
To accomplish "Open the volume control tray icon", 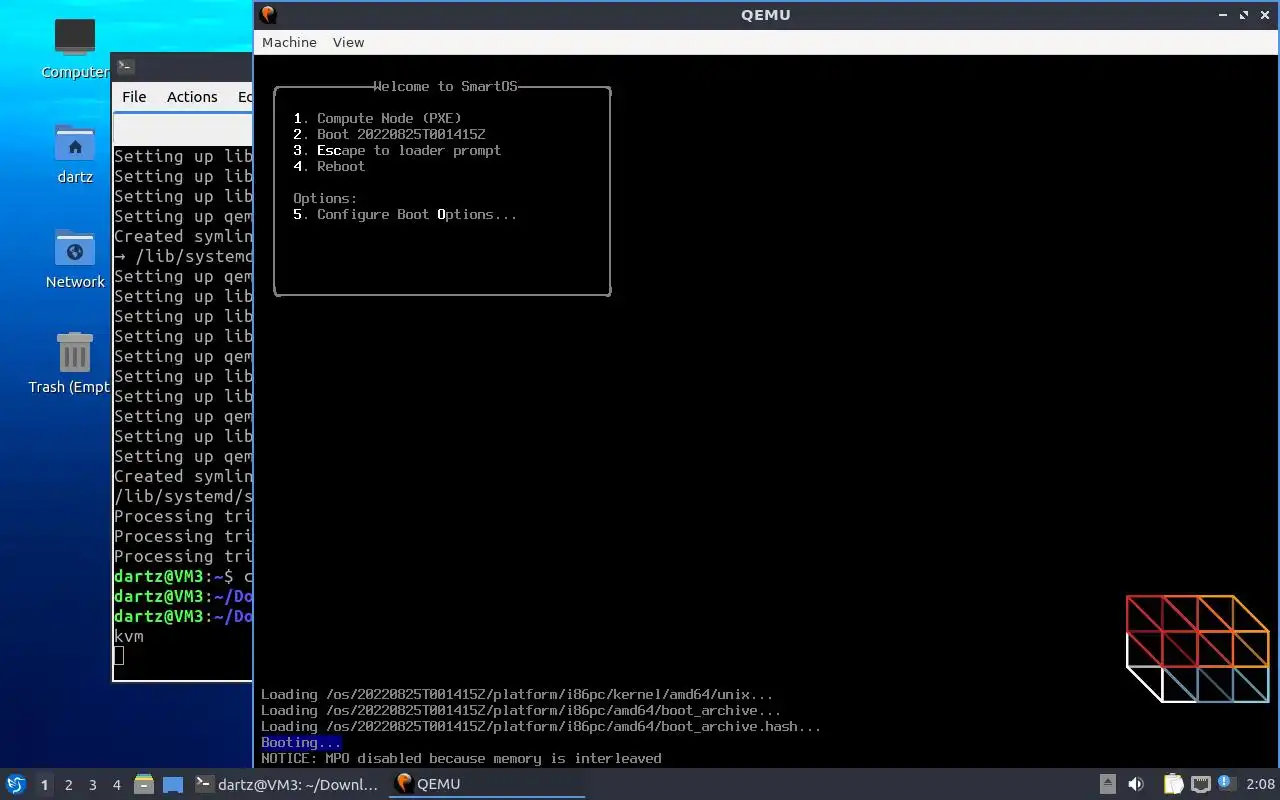I will 1137,784.
